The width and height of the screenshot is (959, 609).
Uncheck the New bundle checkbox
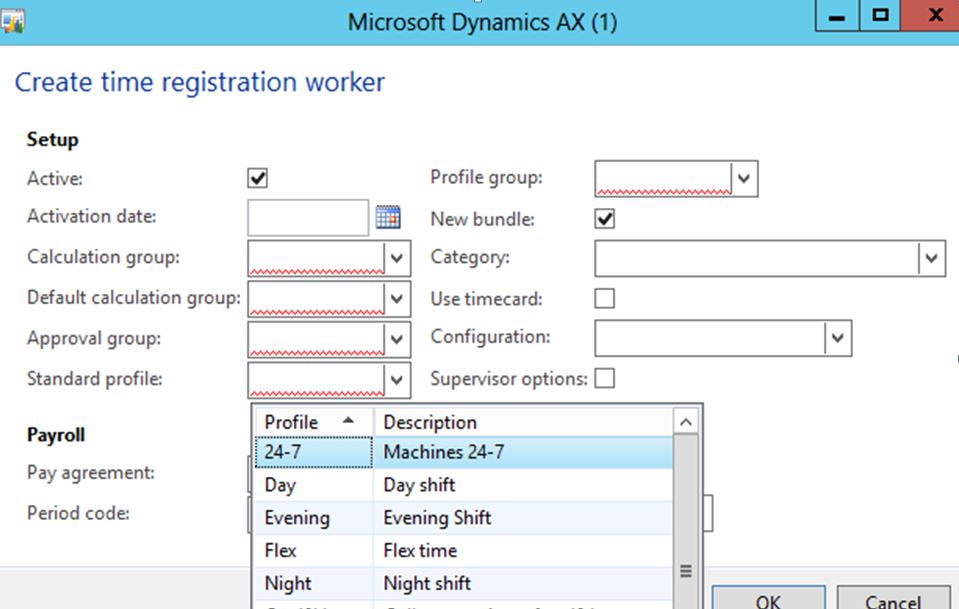tap(605, 218)
